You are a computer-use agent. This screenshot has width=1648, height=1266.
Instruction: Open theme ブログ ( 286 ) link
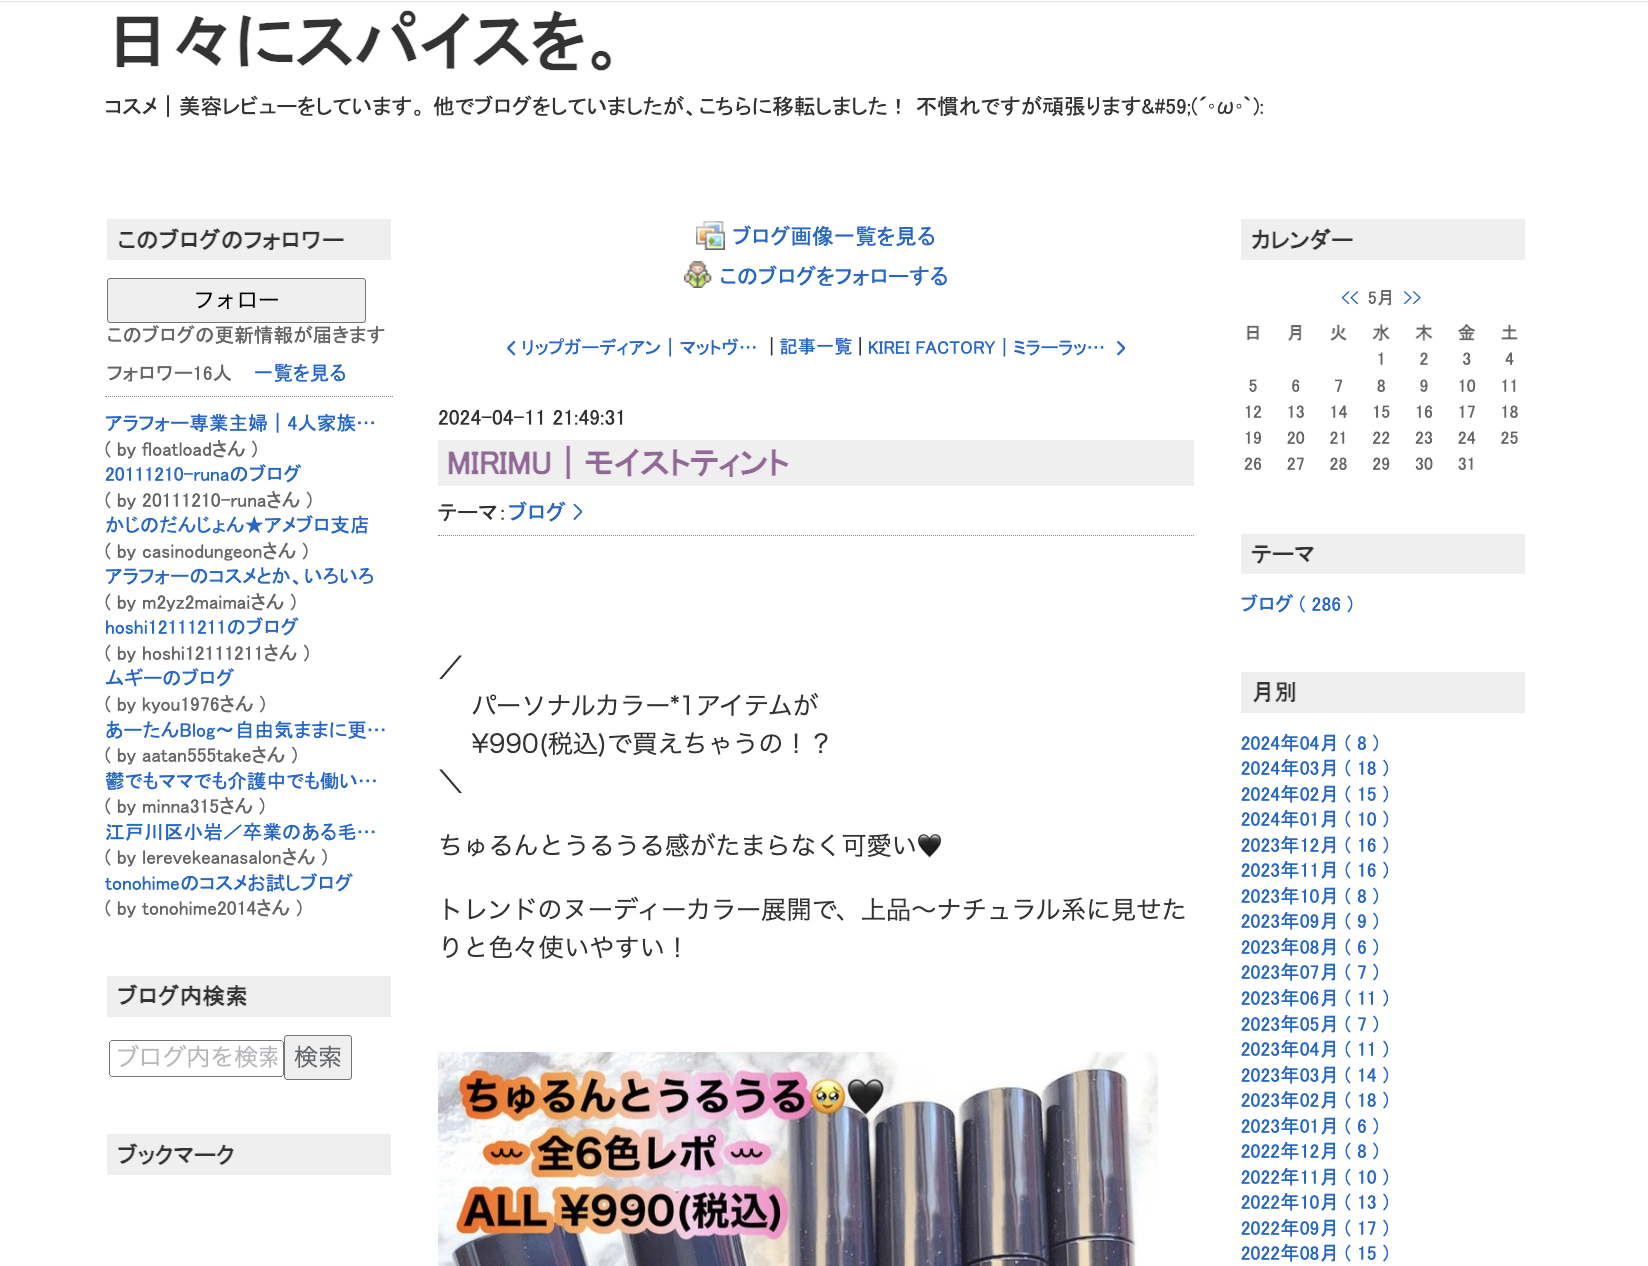coord(1296,604)
